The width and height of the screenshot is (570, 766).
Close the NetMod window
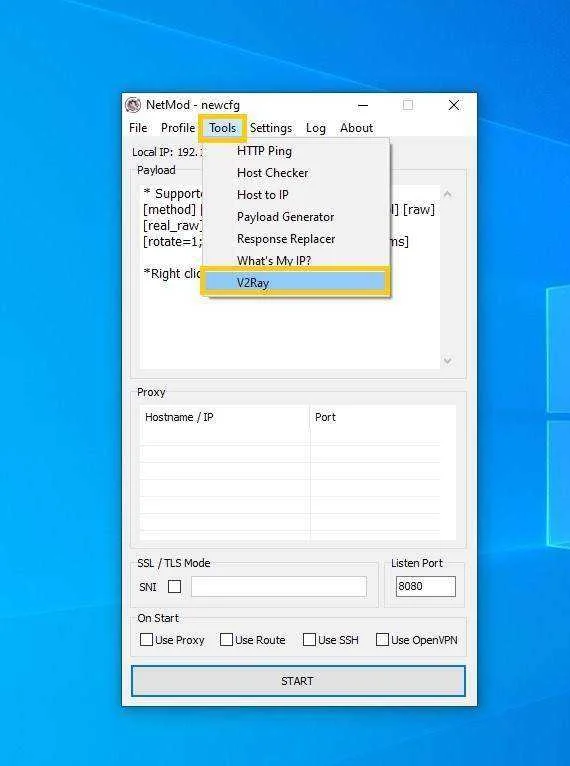coord(454,105)
